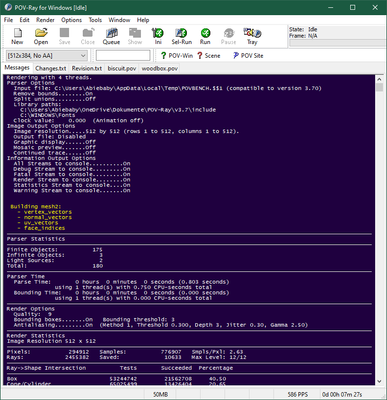Open Scene help icon

pos(209,56)
